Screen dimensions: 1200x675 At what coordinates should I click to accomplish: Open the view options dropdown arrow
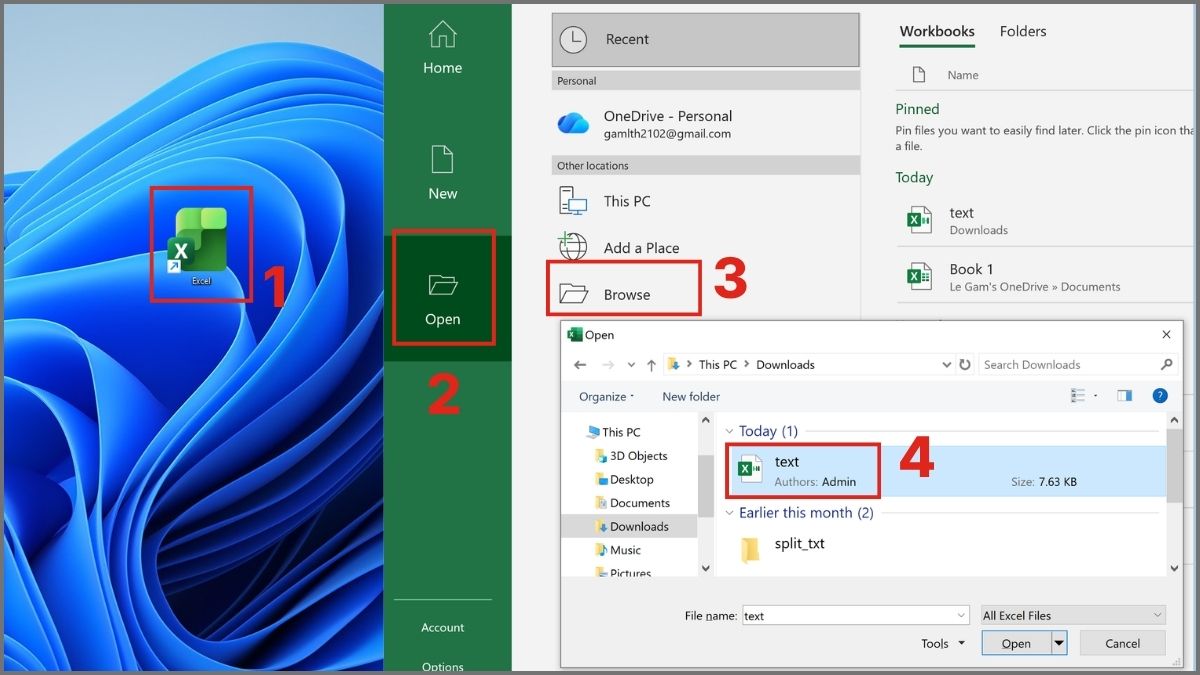1096,396
